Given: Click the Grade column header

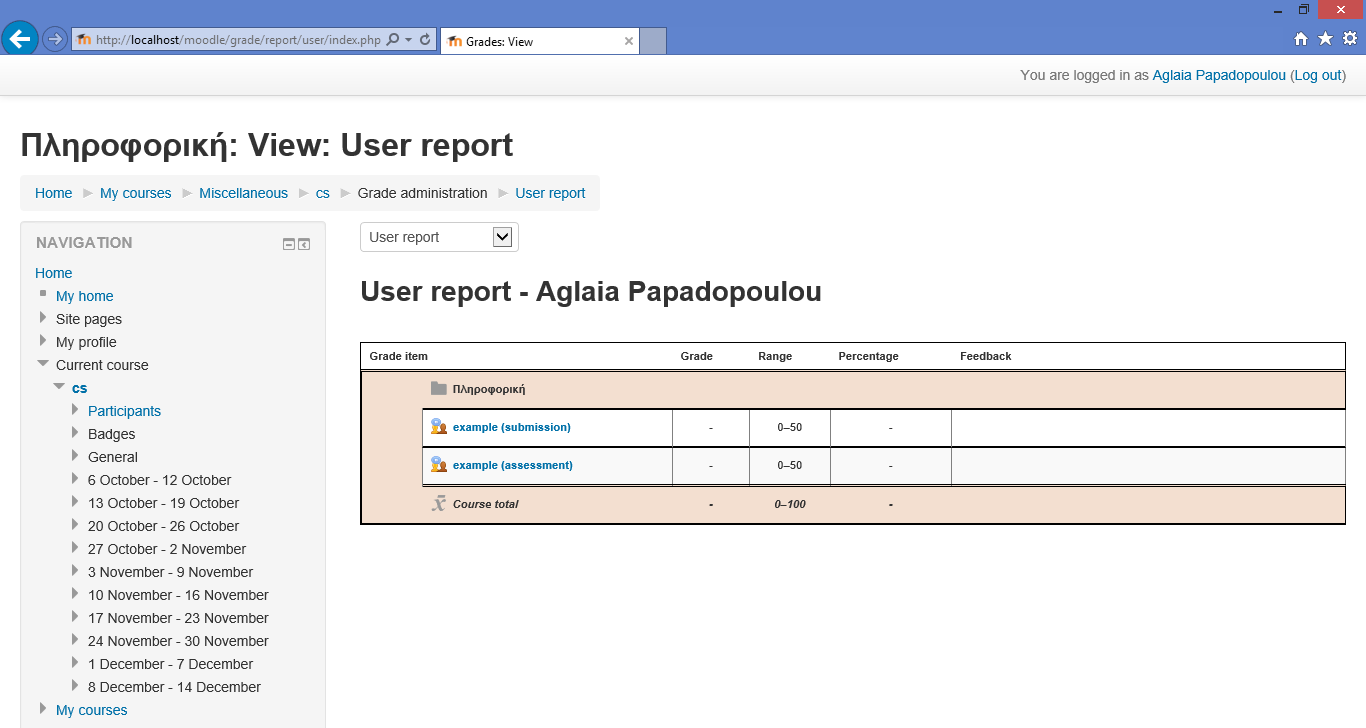Looking at the screenshot, I should click(x=696, y=356).
